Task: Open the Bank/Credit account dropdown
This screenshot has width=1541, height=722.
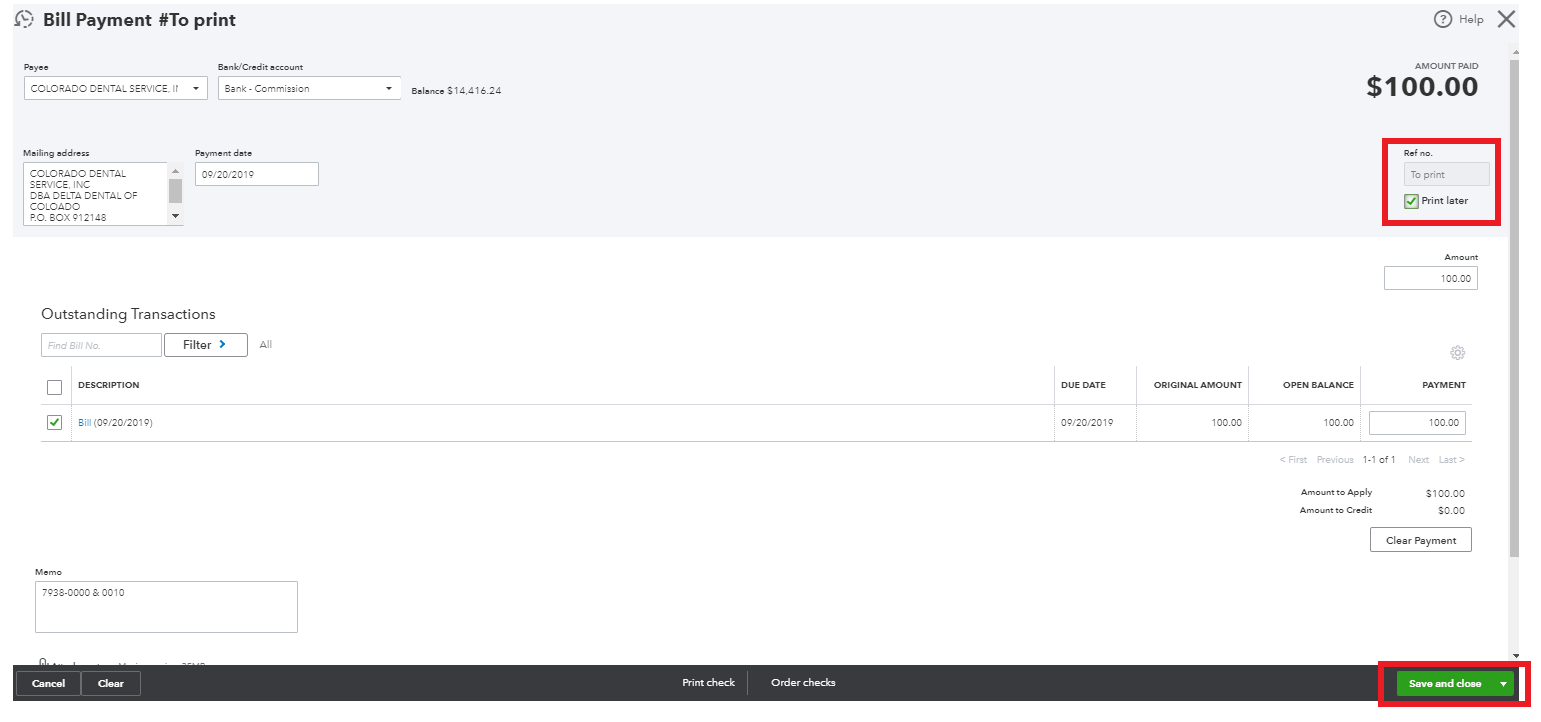Action: tap(389, 89)
